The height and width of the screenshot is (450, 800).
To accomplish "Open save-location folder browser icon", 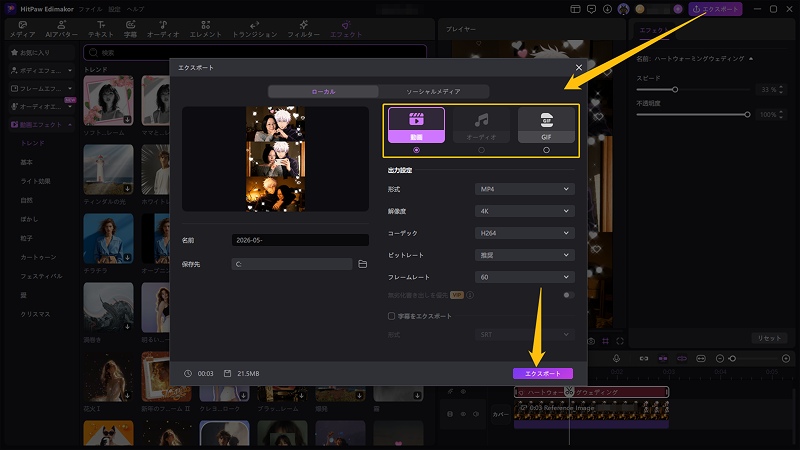I will tap(362, 264).
